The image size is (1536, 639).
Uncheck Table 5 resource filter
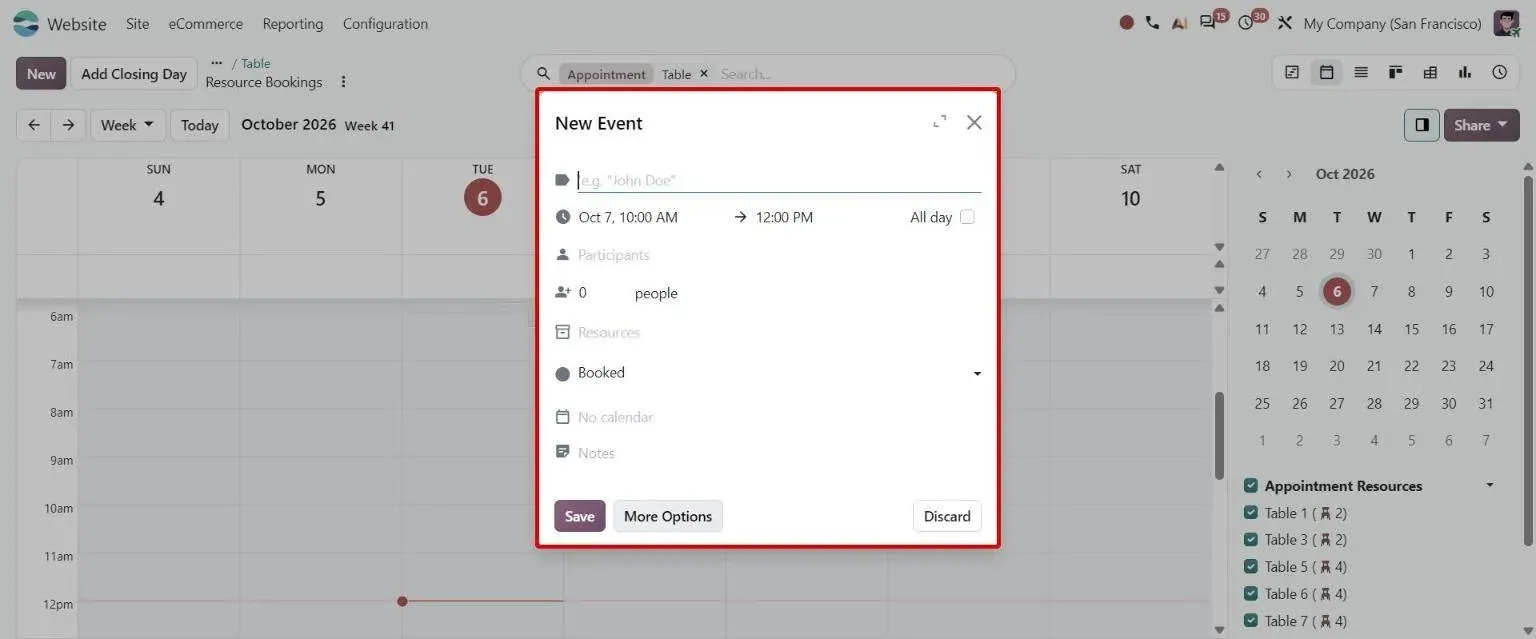click(1250, 567)
